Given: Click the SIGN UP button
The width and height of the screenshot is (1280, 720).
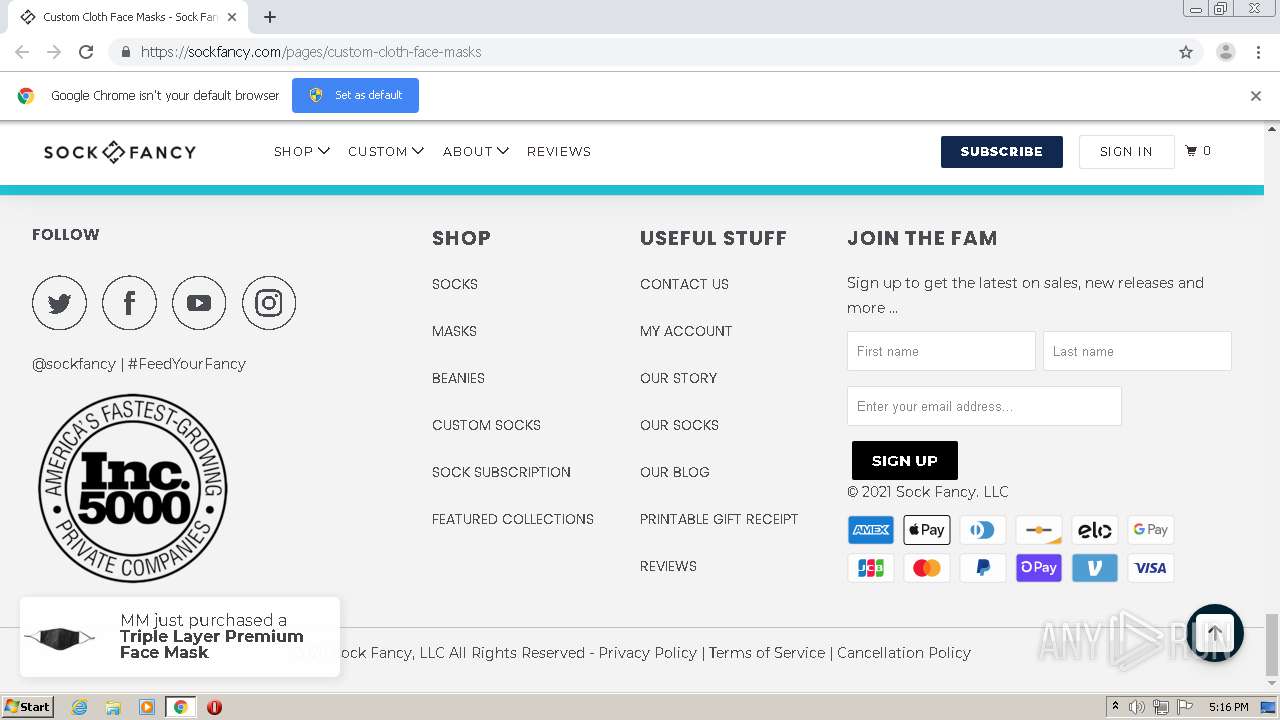Looking at the screenshot, I should pyautogui.click(x=905, y=460).
